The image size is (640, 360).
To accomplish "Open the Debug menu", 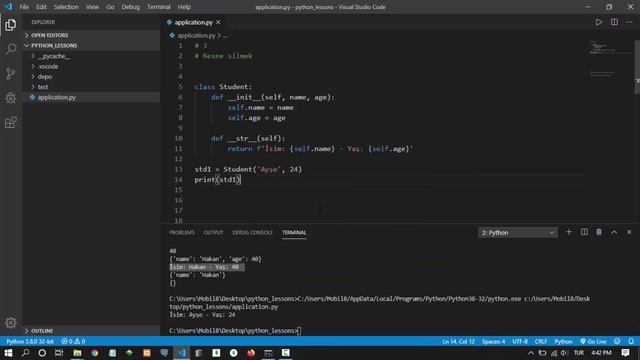I will coord(130,7).
